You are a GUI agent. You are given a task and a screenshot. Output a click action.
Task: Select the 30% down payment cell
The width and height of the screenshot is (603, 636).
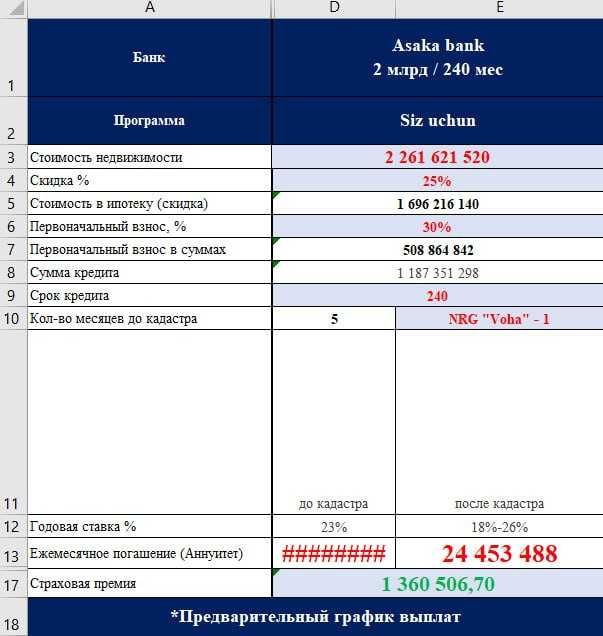[438, 226]
